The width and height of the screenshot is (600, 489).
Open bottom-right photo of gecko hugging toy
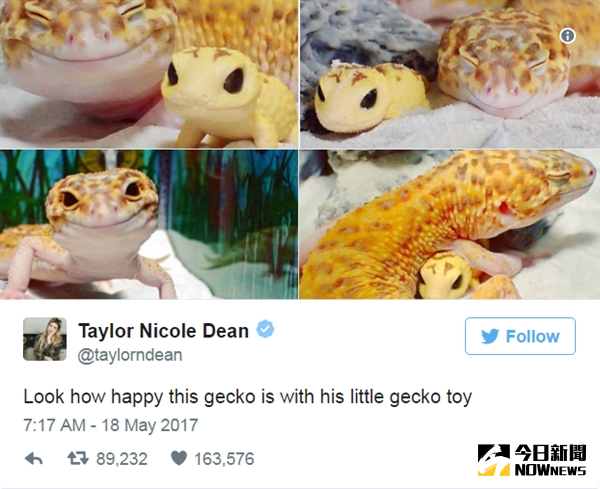450,224
